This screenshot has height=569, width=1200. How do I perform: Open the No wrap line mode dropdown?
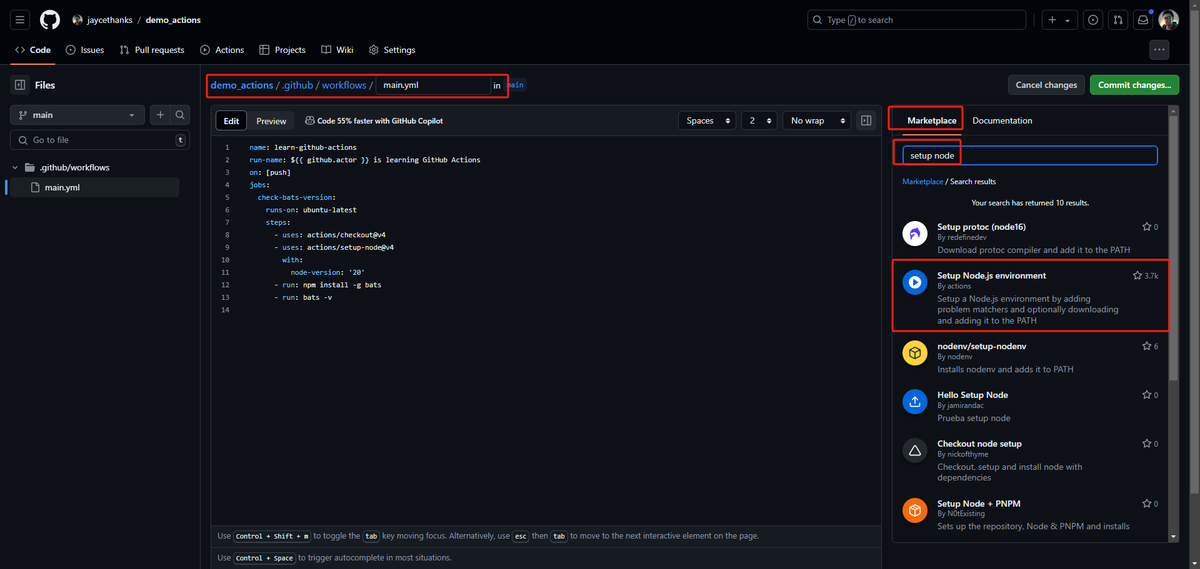pyautogui.click(x=815, y=121)
